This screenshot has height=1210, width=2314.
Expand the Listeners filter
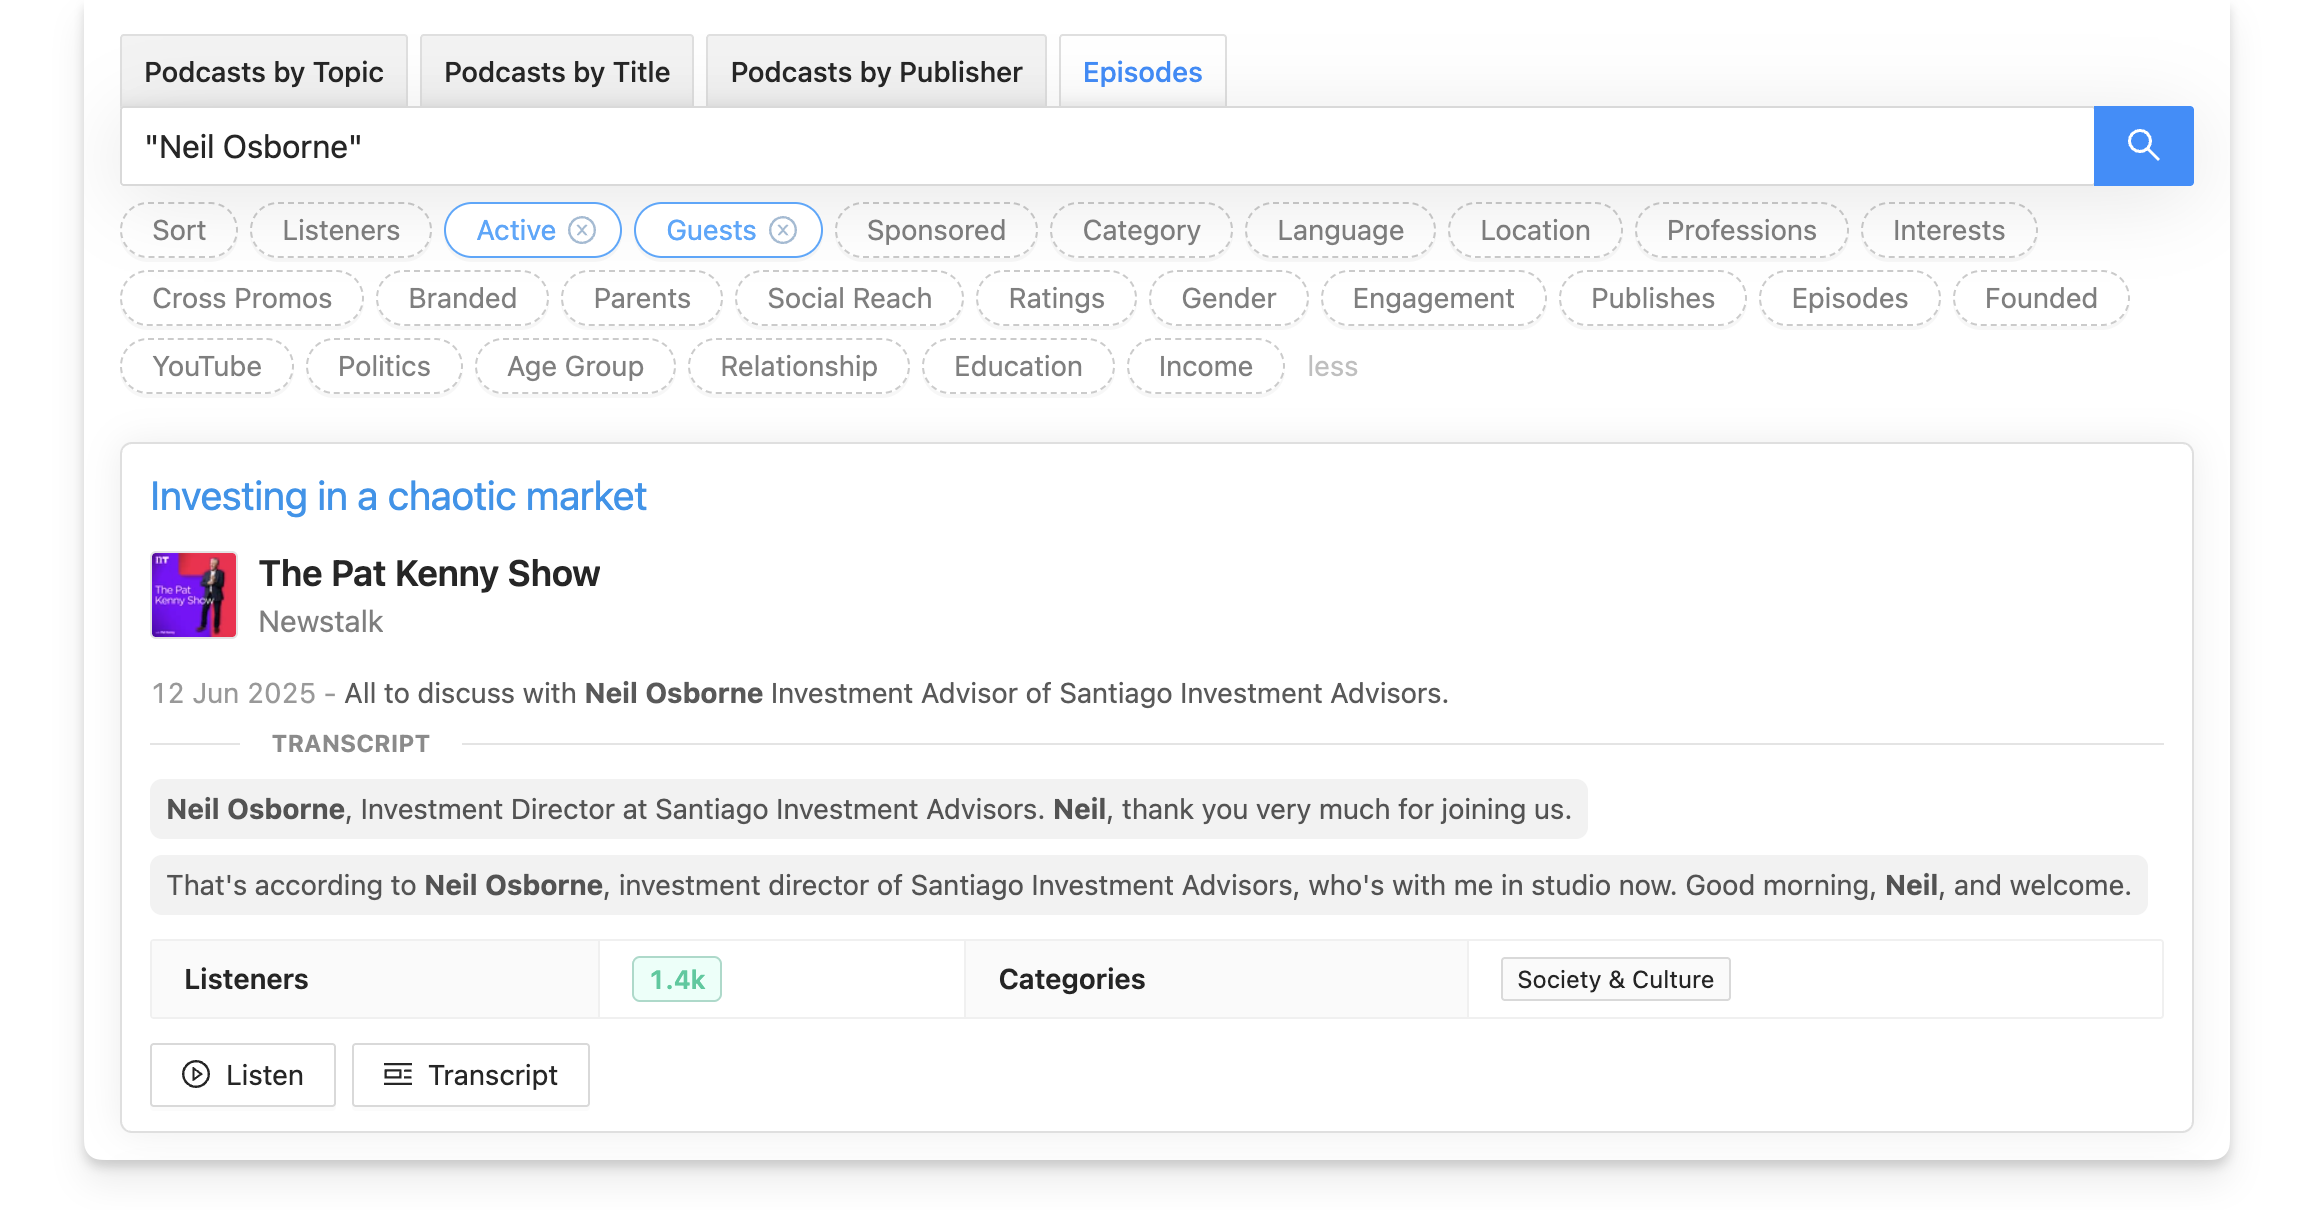tap(339, 230)
